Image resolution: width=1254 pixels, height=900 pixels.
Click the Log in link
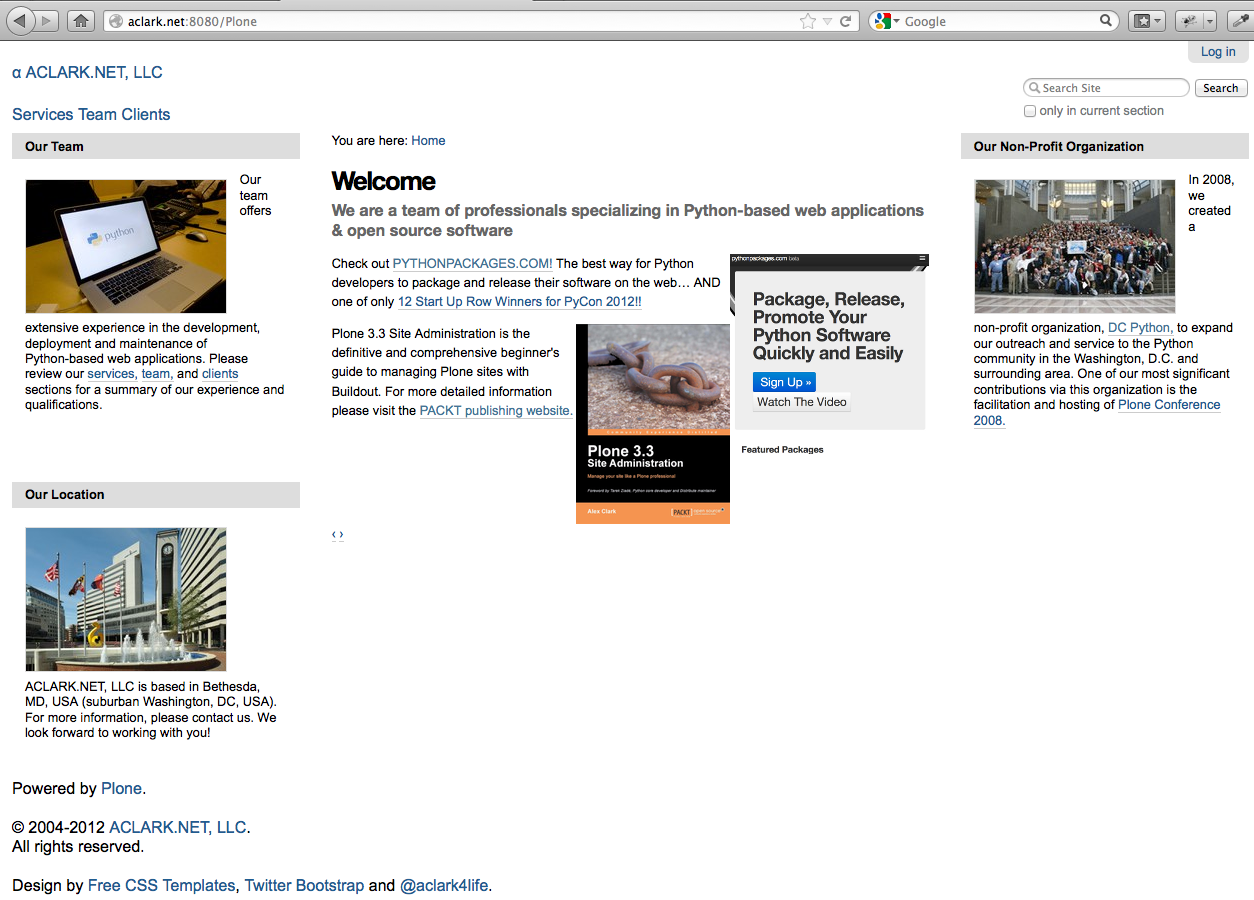(x=1218, y=52)
